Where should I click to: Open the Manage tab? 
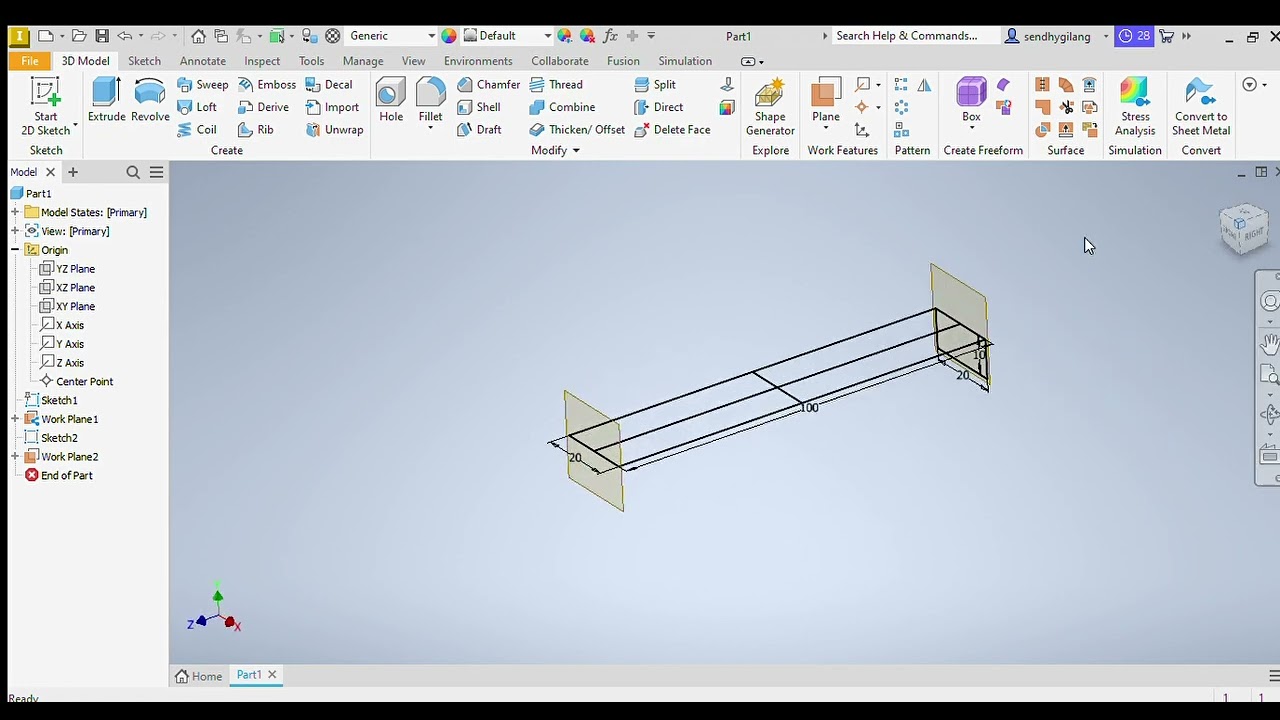point(363,61)
